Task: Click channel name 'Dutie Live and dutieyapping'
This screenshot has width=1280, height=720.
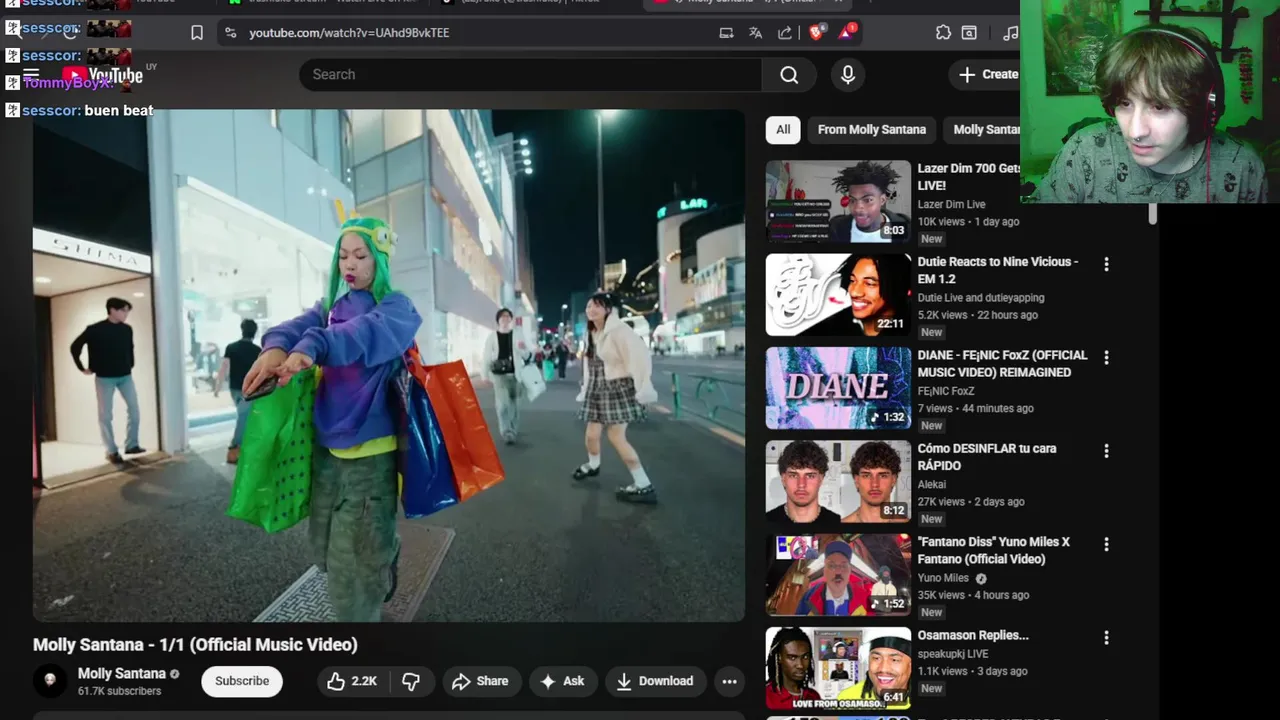Action: 981,298
